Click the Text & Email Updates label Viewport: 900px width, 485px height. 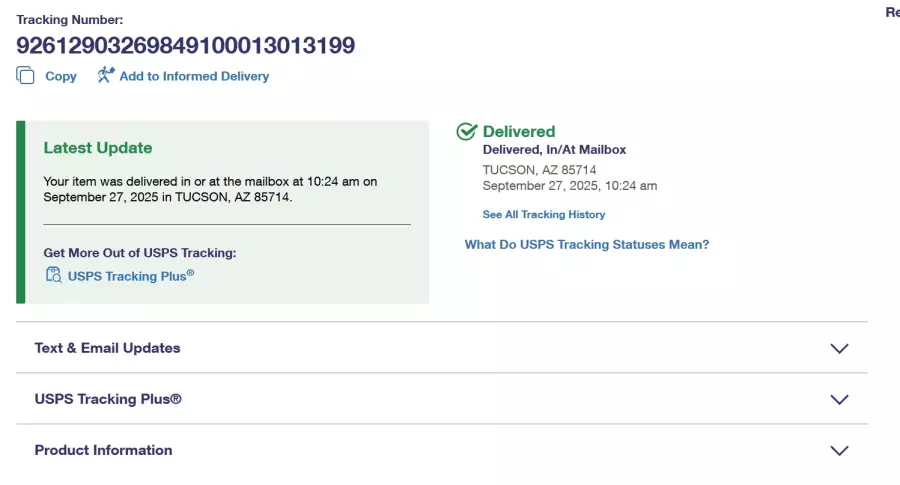[x=107, y=348]
